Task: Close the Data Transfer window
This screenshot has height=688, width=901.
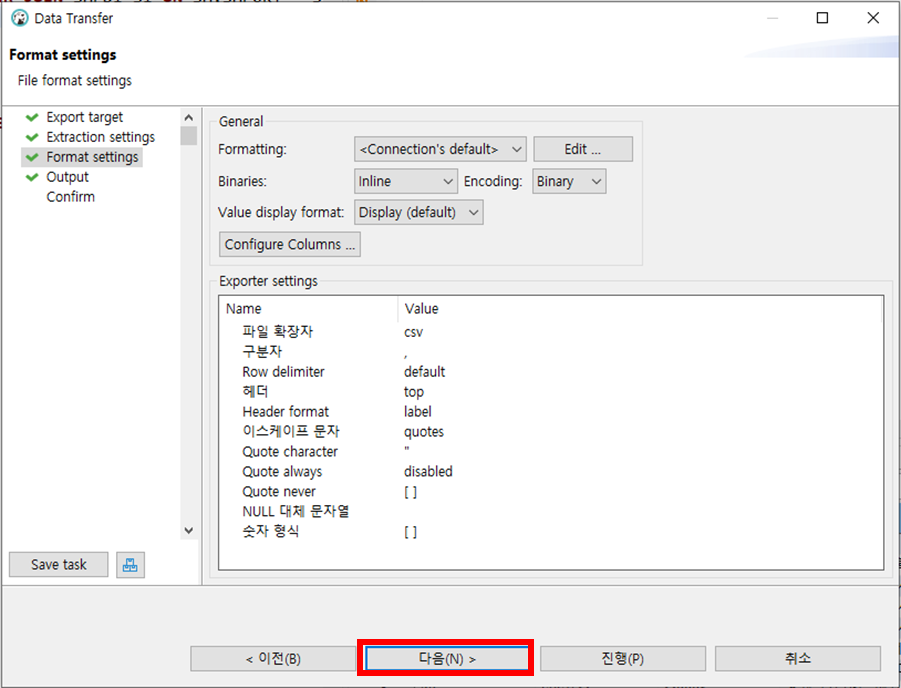Action: coord(873,18)
